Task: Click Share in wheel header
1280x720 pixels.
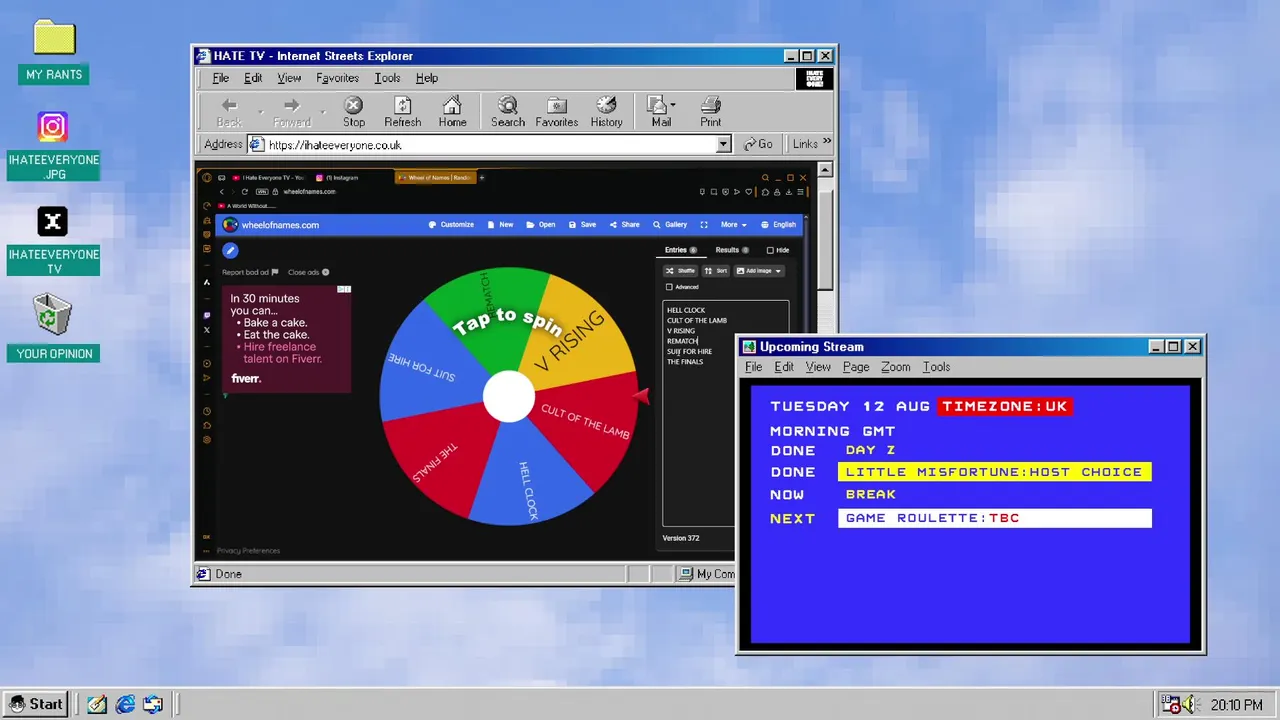Action: pyautogui.click(x=624, y=225)
